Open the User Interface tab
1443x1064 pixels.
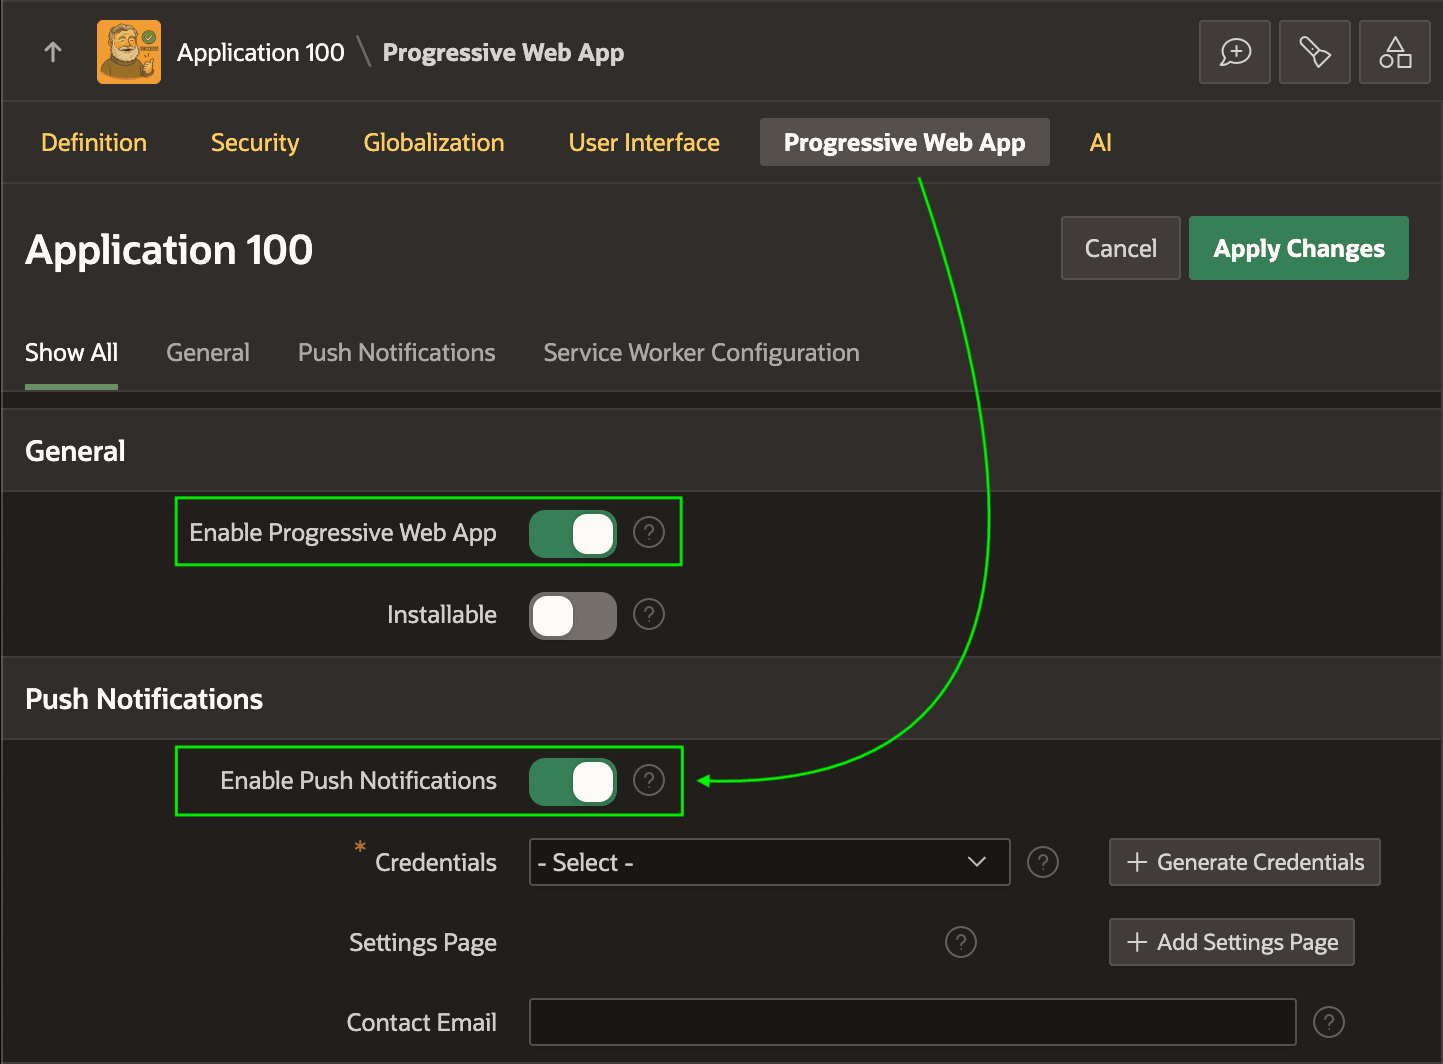coord(644,142)
